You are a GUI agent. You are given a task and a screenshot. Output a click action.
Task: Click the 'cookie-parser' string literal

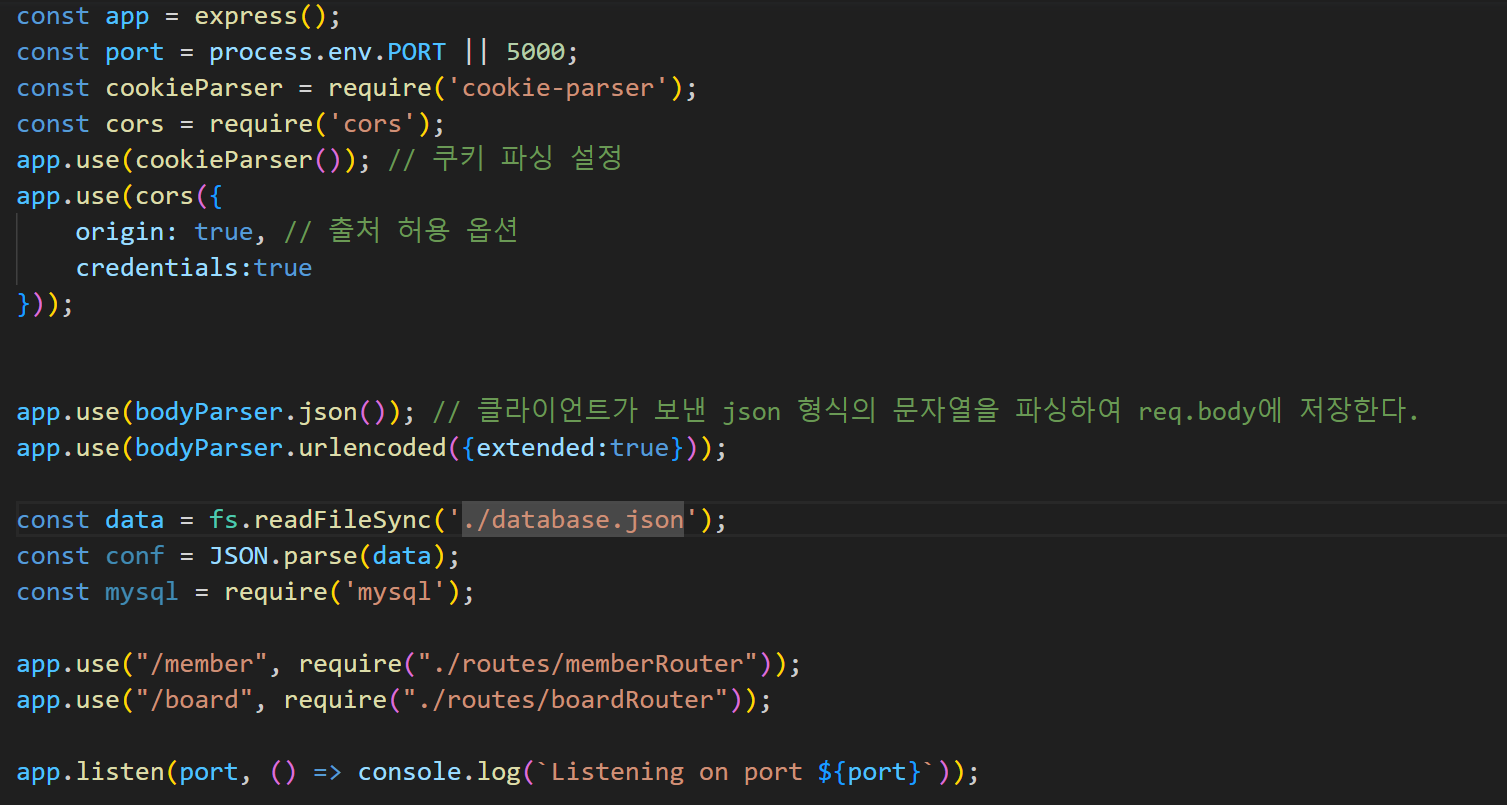558,88
